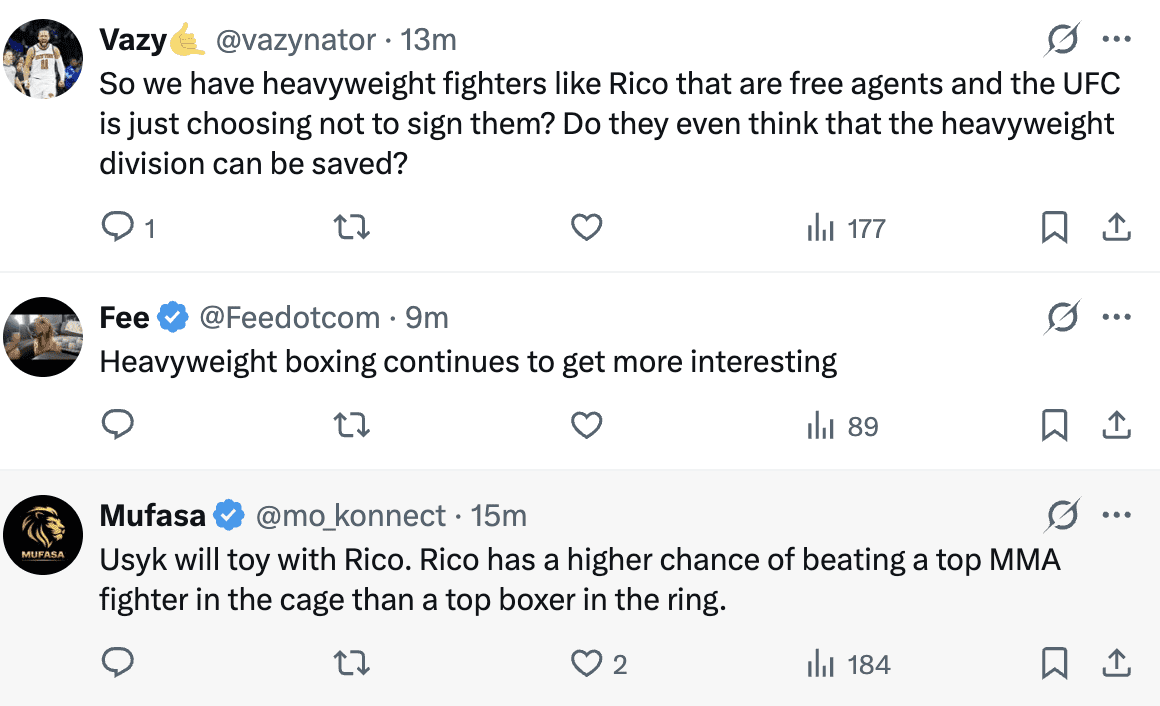The height and width of the screenshot is (706, 1160).
Task: Repost Vazy's tweet about Rico
Action: coord(351,229)
